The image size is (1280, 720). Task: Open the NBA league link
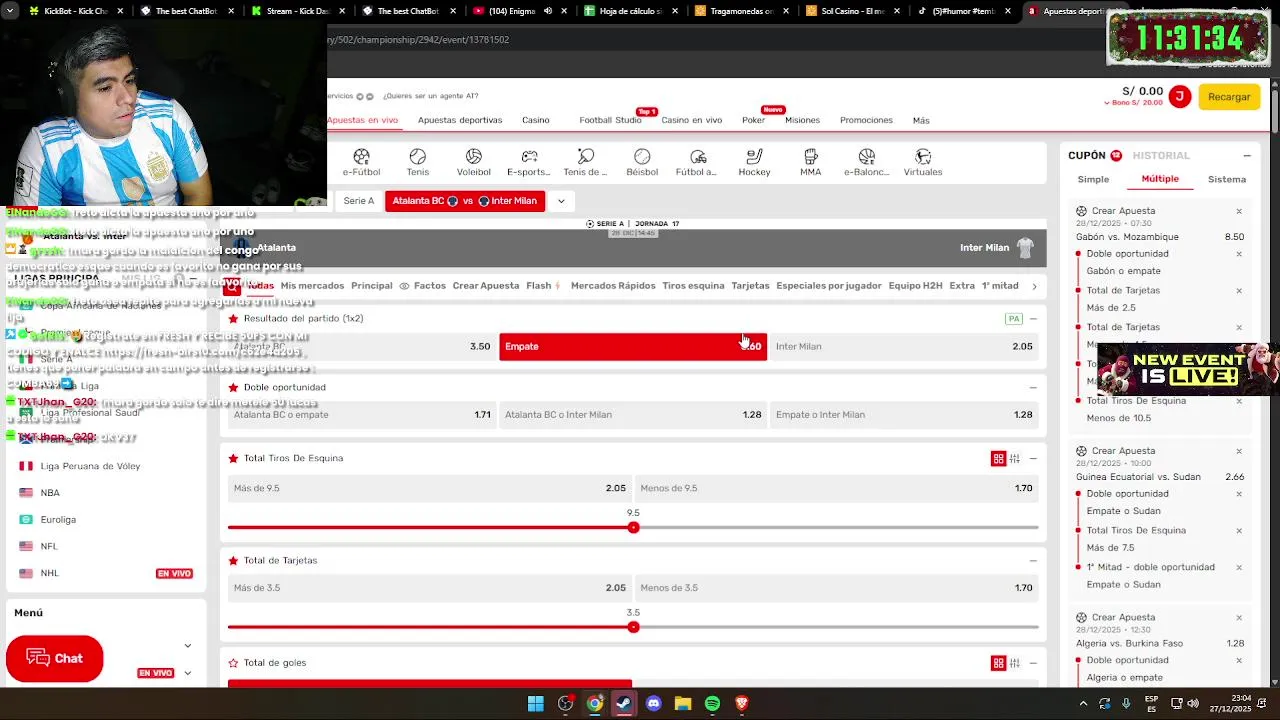click(50, 493)
